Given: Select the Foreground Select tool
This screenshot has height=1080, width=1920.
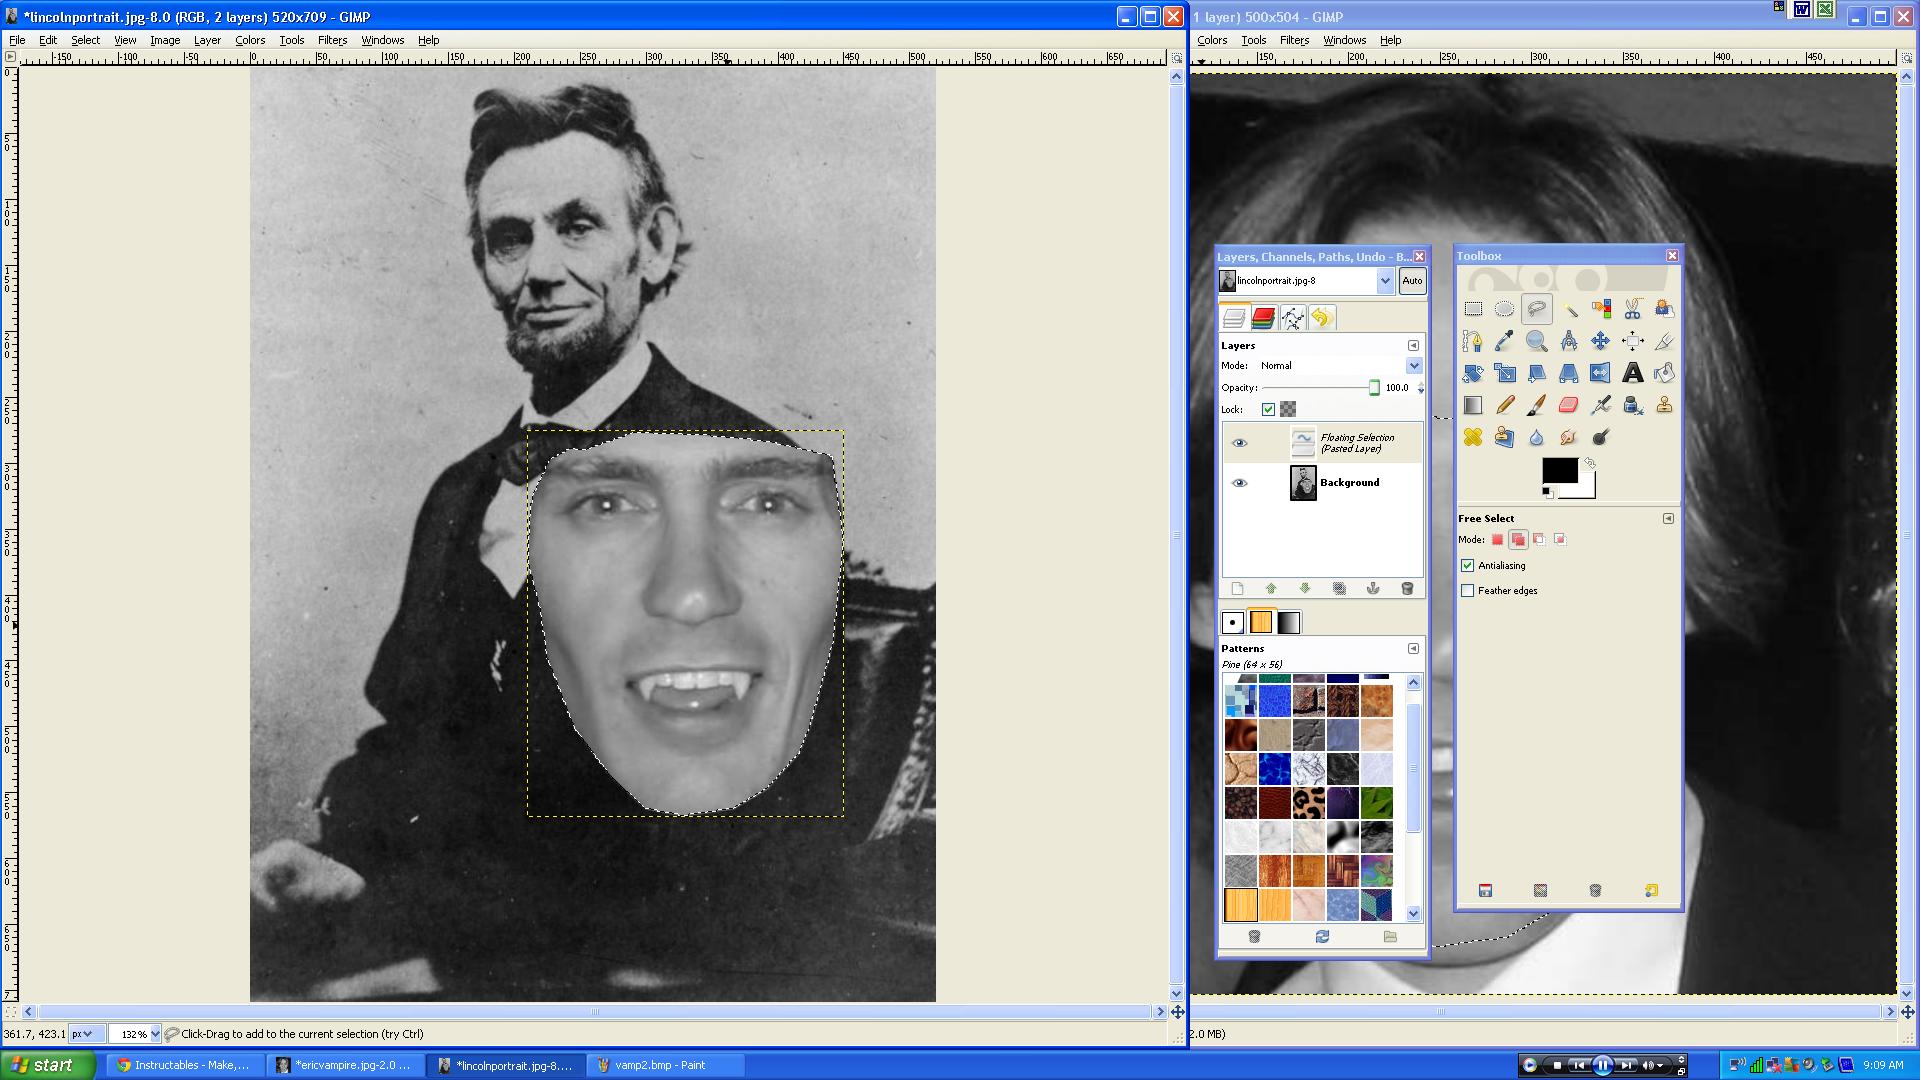Looking at the screenshot, I should pyautogui.click(x=1664, y=309).
